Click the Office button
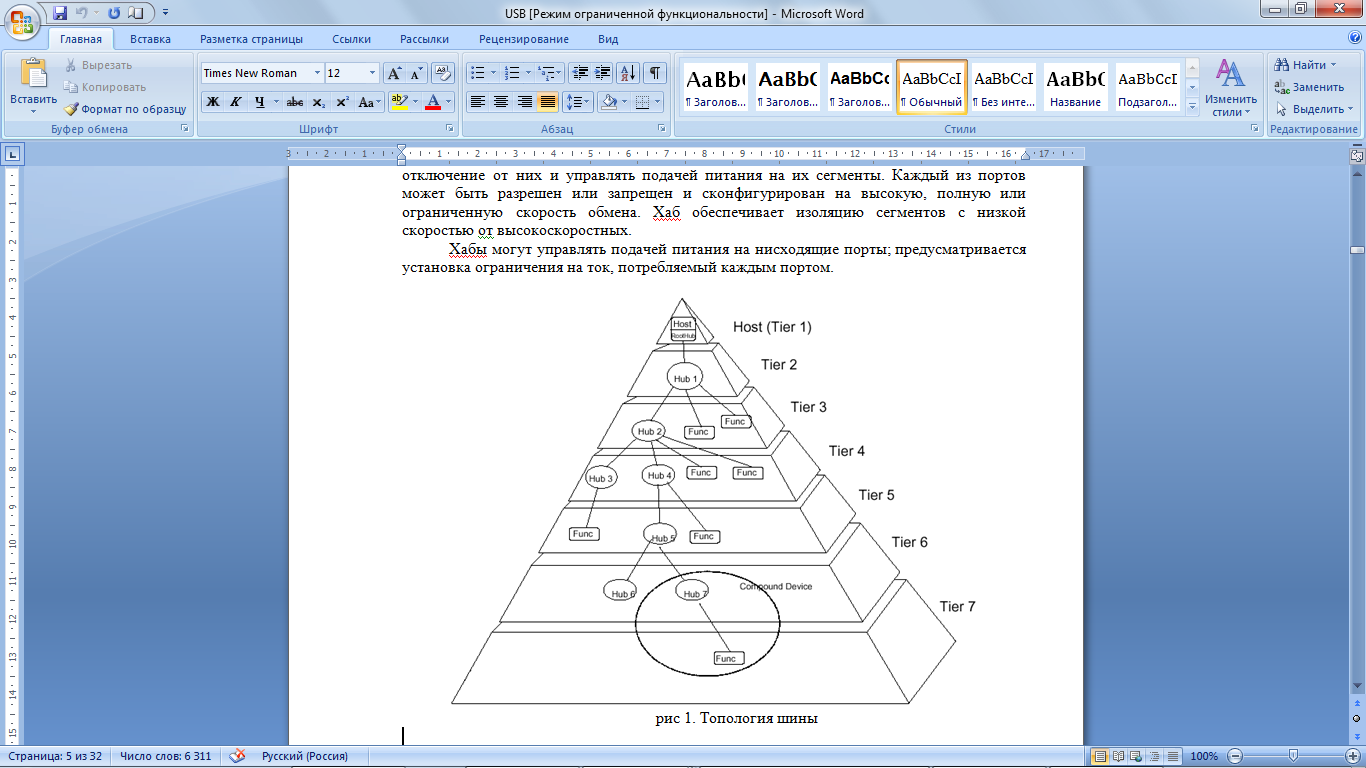1366x768 pixels. [22, 20]
